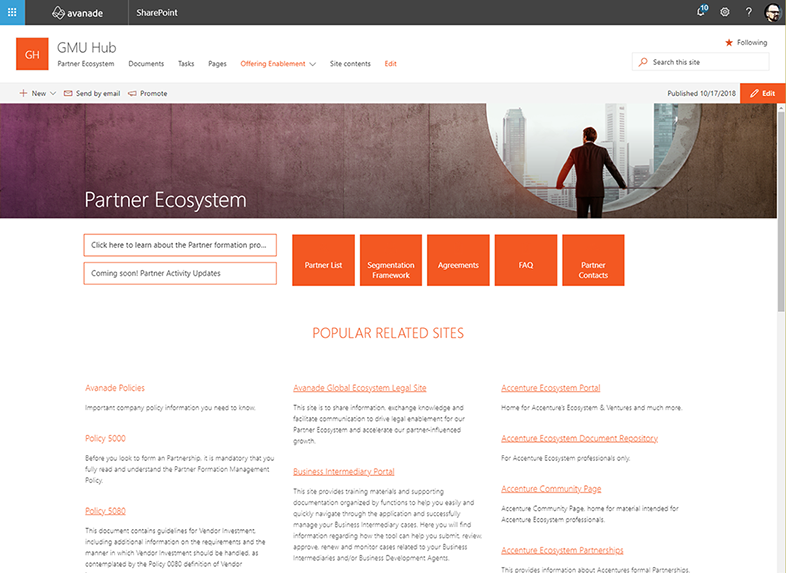Image resolution: width=786 pixels, height=573 pixels.
Task: Toggle the Following star
Action: pyautogui.click(x=745, y=42)
